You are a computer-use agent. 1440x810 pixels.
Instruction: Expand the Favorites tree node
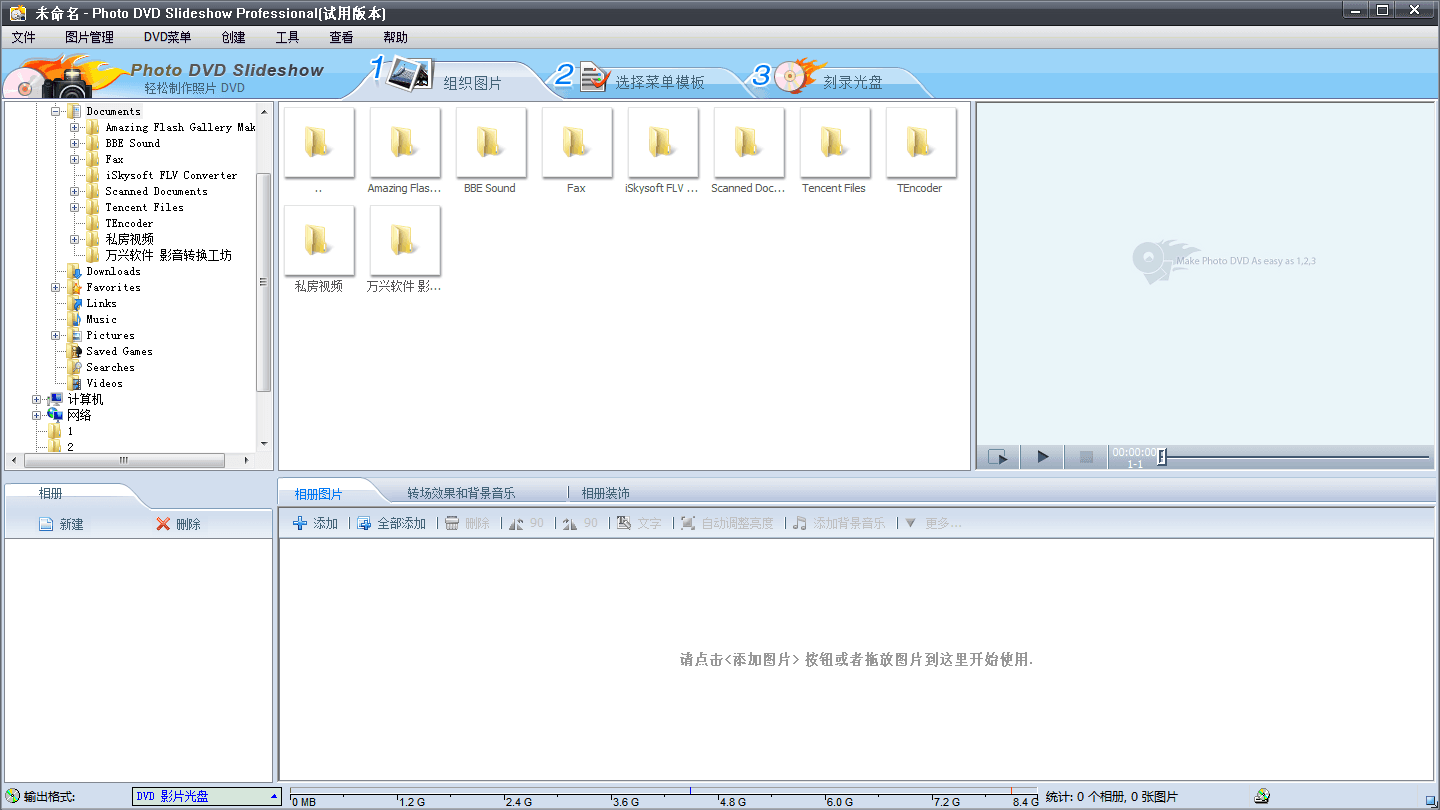[x=56, y=287]
